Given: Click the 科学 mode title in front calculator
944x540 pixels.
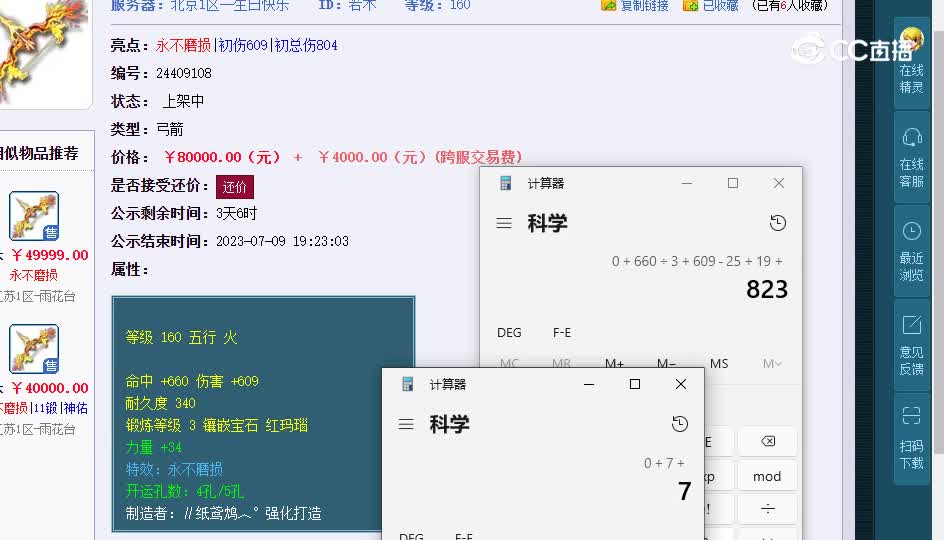Looking at the screenshot, I should (450, 424).
